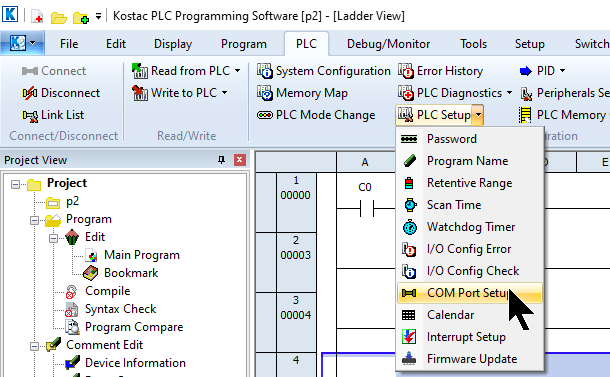The width and height of the screenshot is (610, 377).
Task: Create new project from quick access icon
Action: [x=37, y=17]
